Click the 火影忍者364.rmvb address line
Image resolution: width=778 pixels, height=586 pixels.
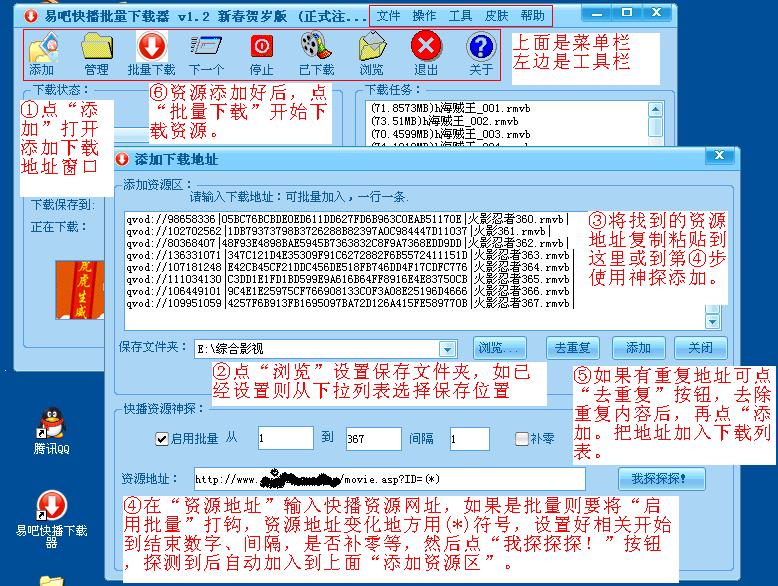point(350,267)
